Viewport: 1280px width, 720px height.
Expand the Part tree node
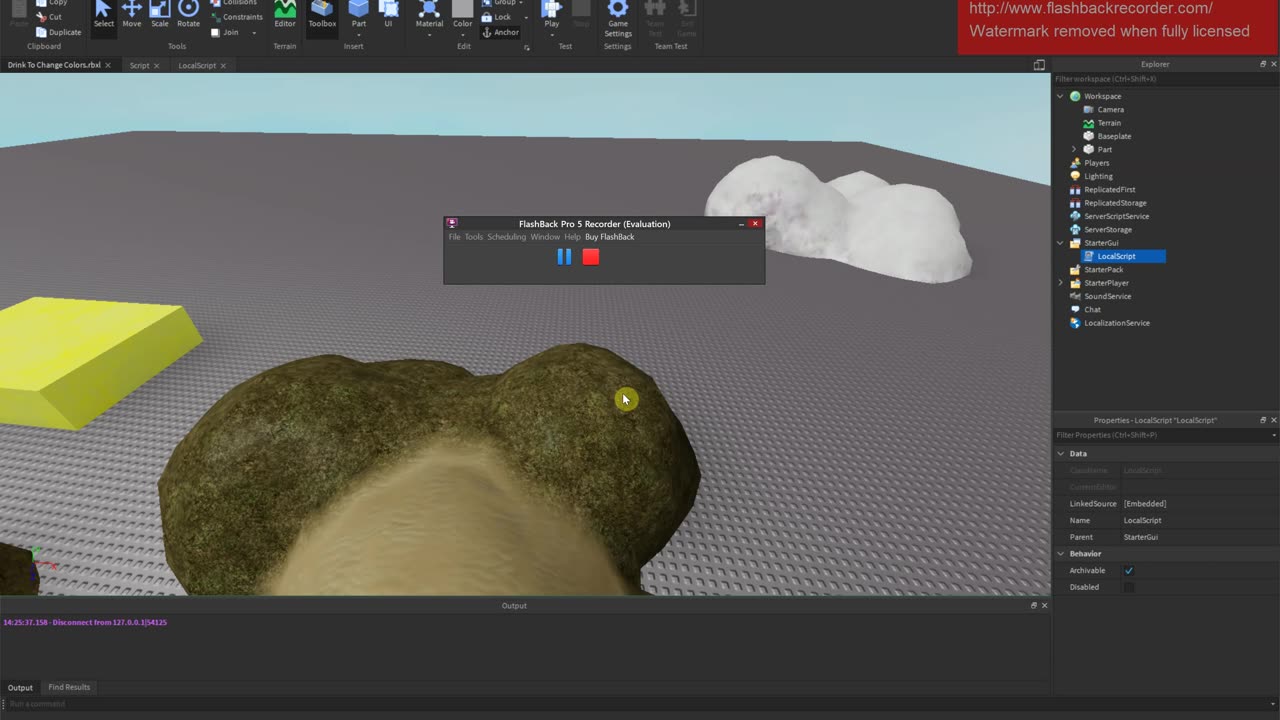[x=1074, y=150]
